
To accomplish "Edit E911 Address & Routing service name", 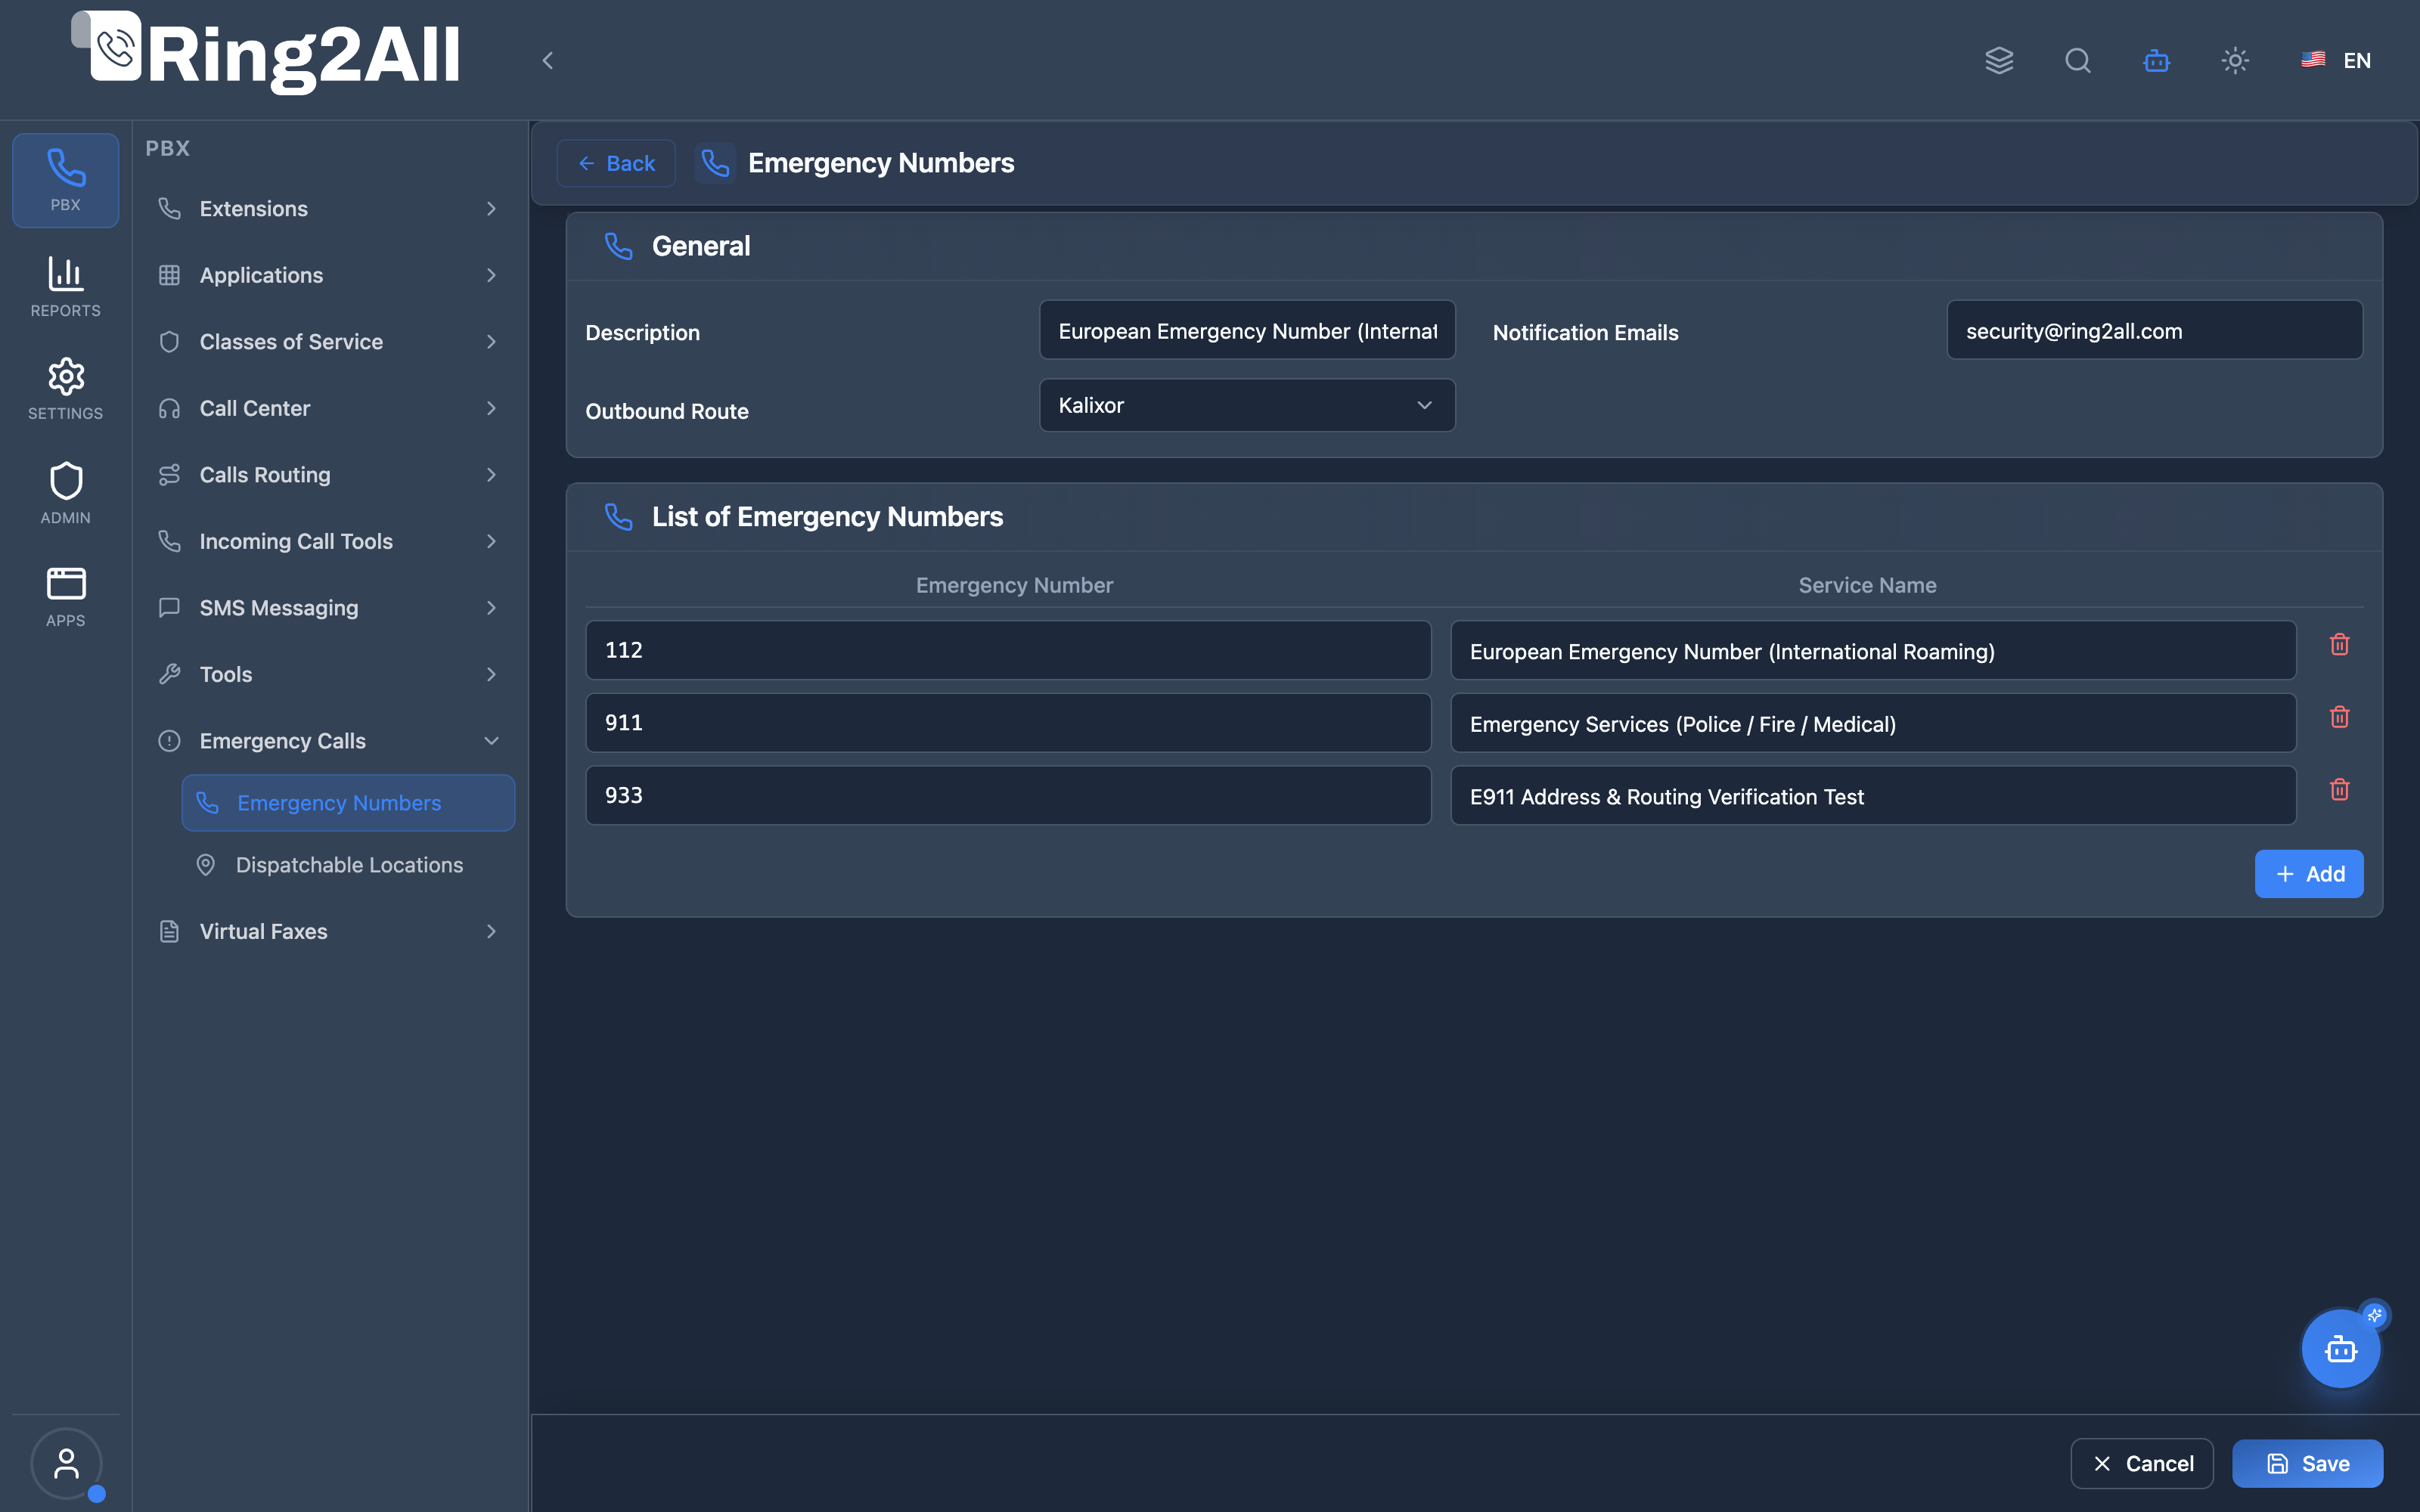I will click(1873, 796).
